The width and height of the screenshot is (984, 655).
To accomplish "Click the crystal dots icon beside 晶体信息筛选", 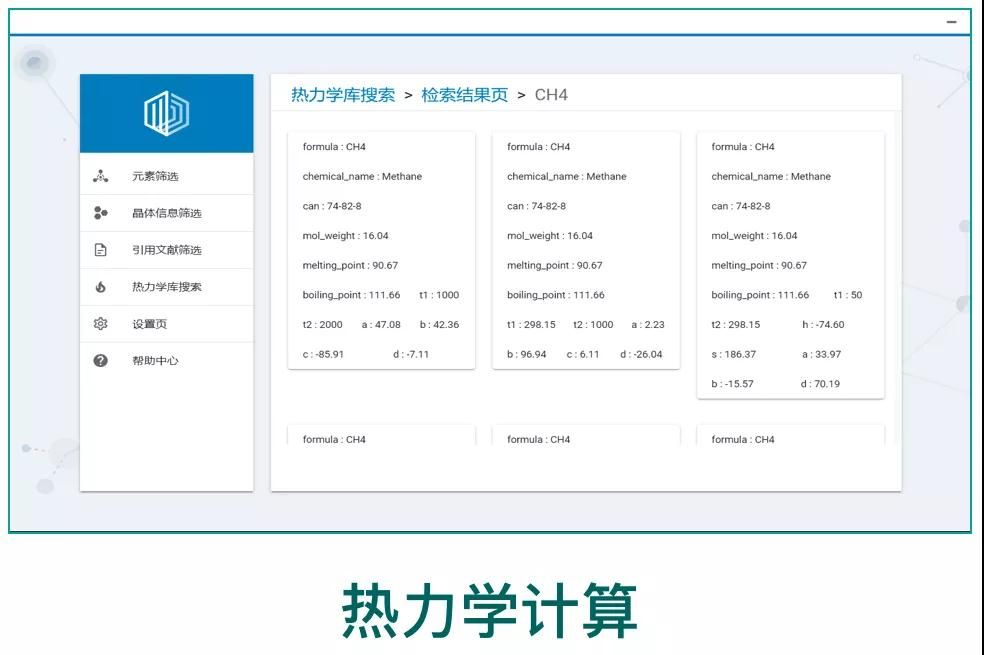I will [100, 213].
